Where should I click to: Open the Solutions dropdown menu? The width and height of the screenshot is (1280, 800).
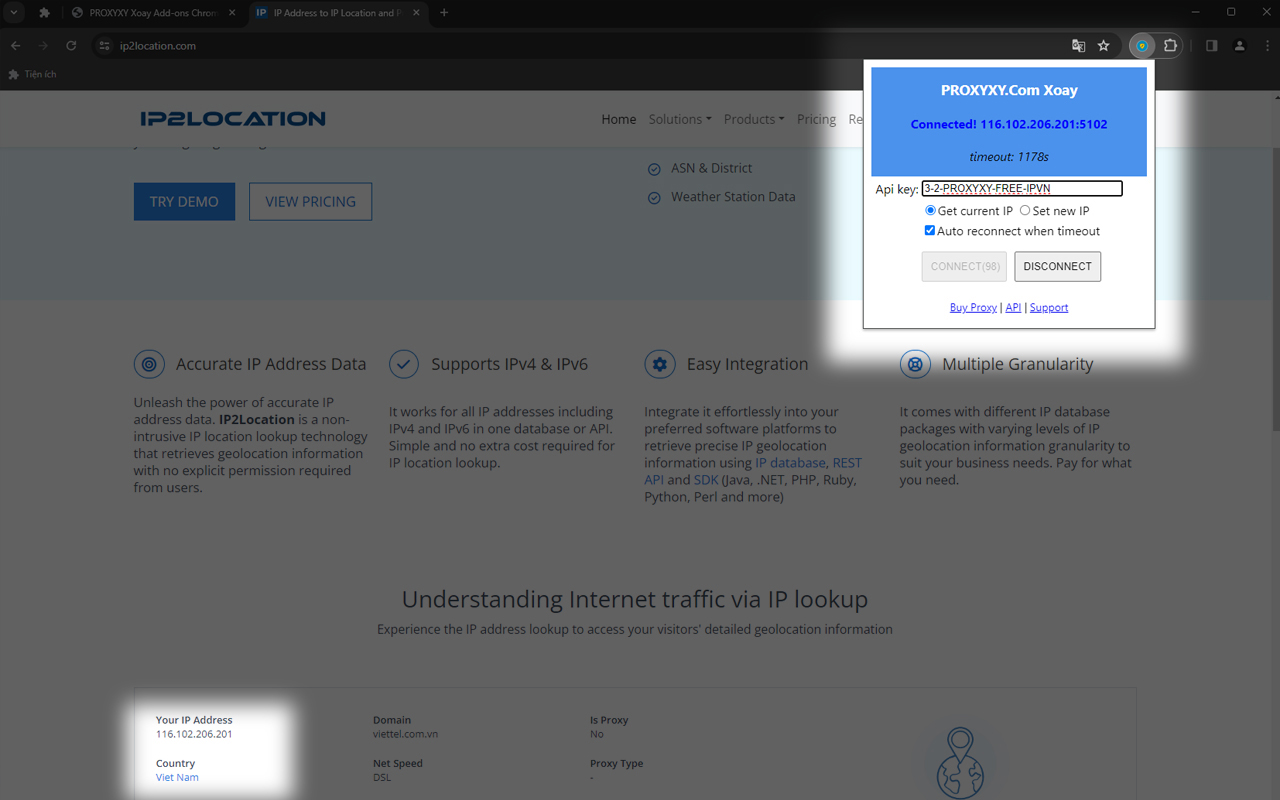pyautogui.click(x=680, y=119)
